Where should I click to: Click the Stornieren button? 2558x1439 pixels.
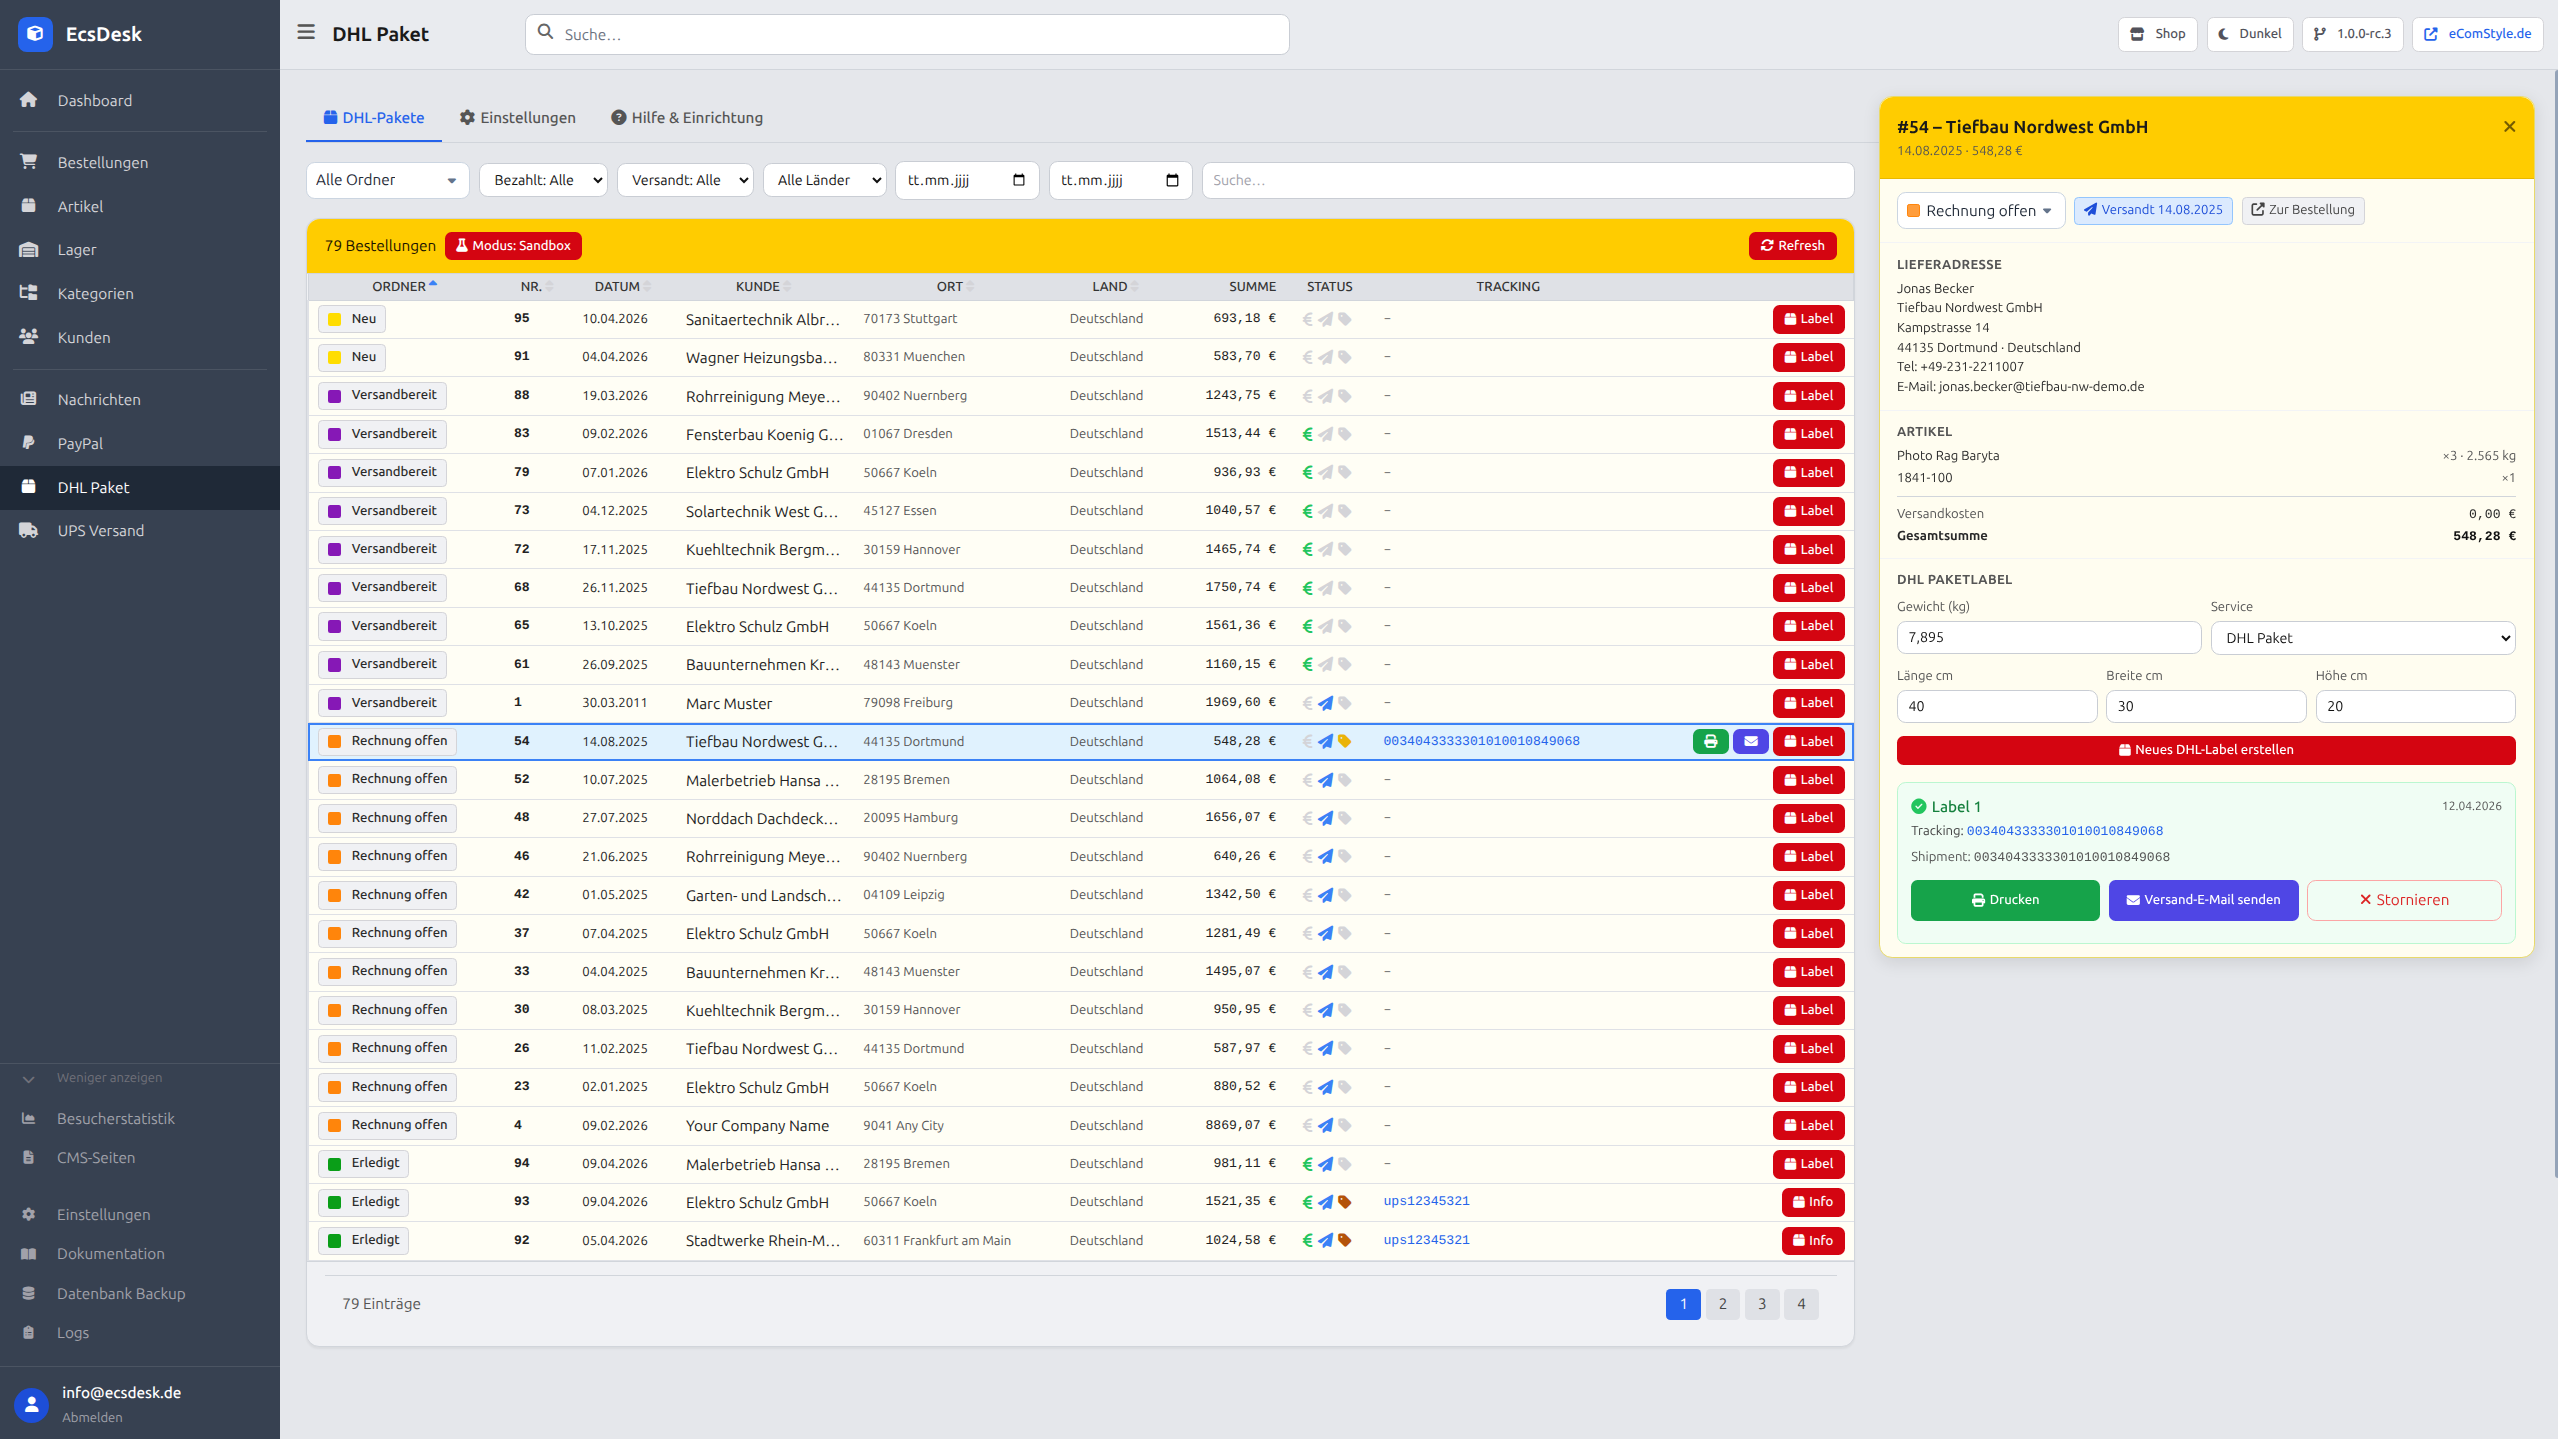[x=2404, y=900]
